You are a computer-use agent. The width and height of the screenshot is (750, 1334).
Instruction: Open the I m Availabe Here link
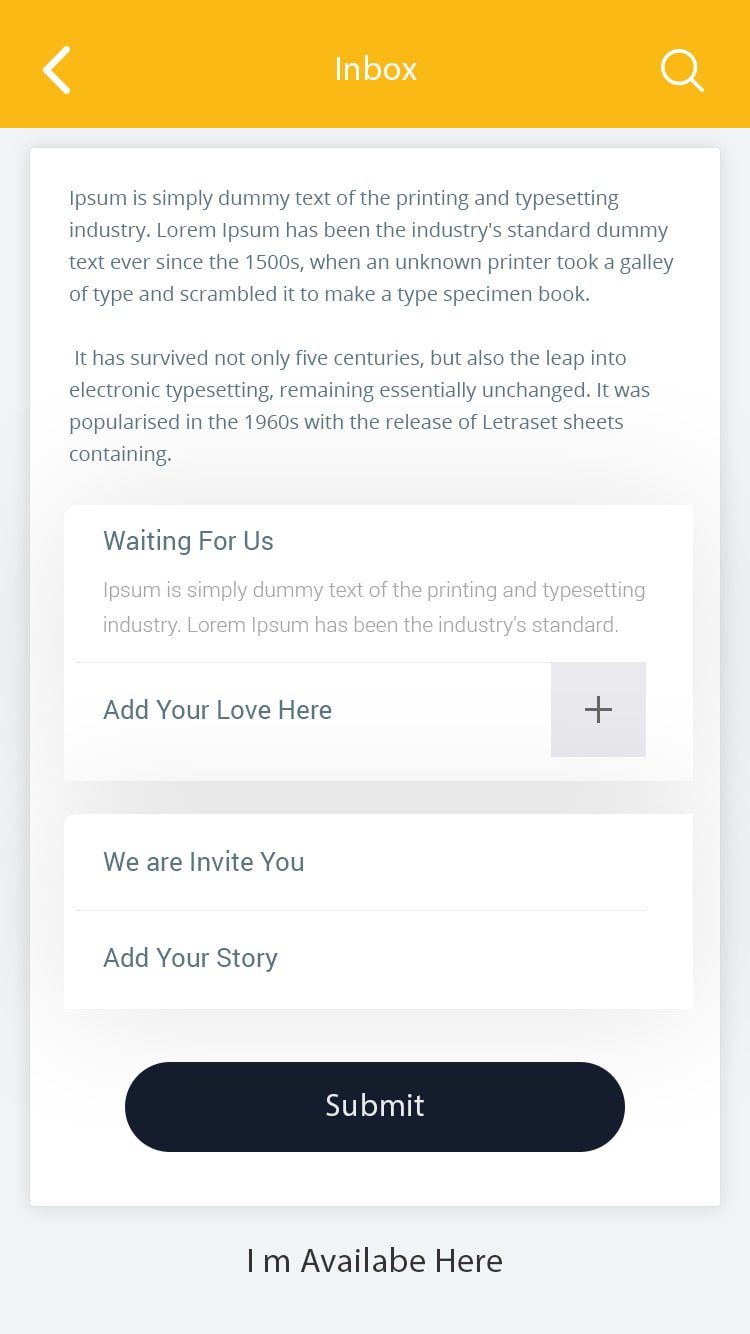tap(375, 1260)
